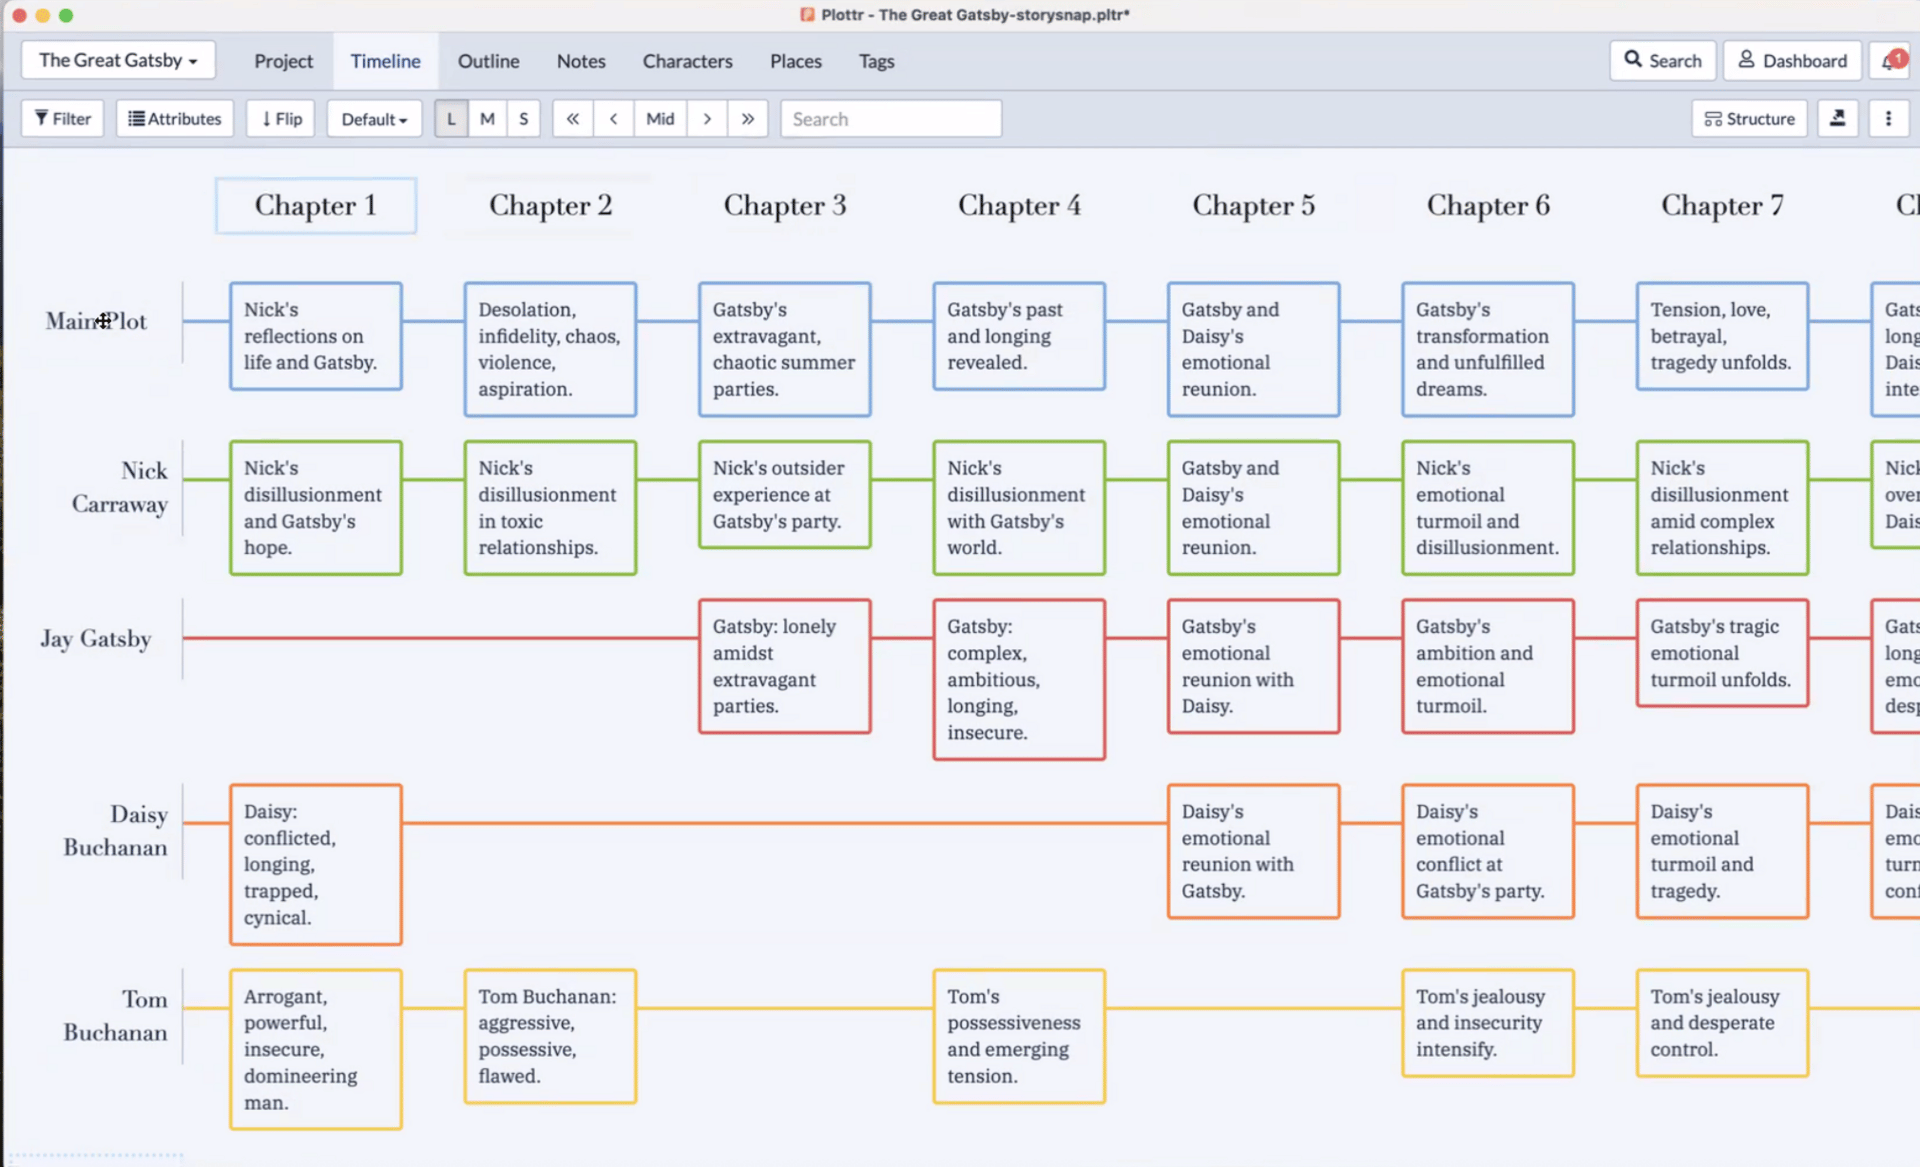This screenshot has width=1920, height=1167.
Task: Switch to the Places tab
Action: 795,61
